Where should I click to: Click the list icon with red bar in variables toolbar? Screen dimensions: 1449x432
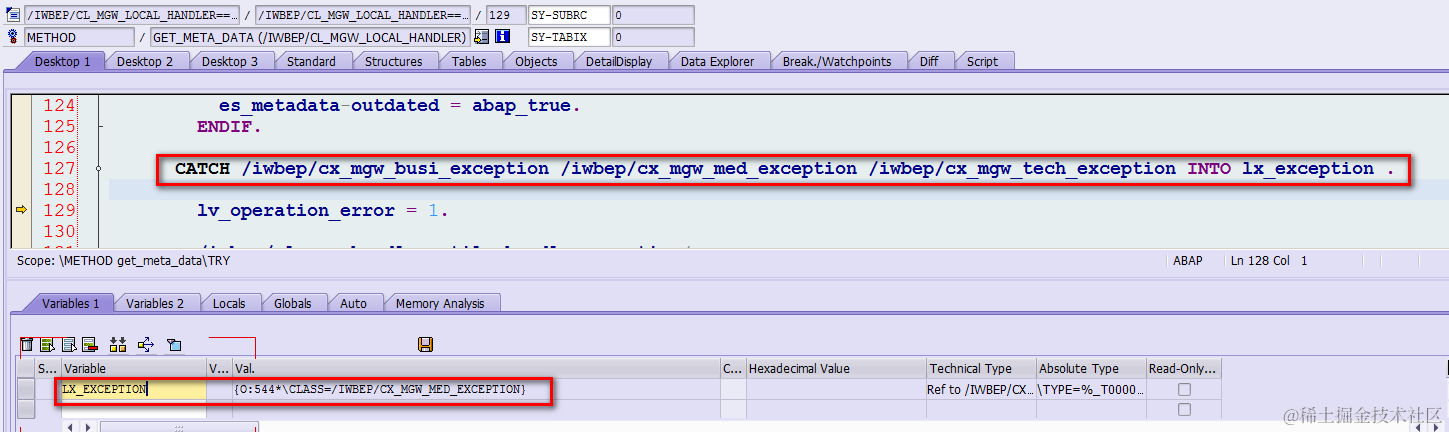(89, 345)
